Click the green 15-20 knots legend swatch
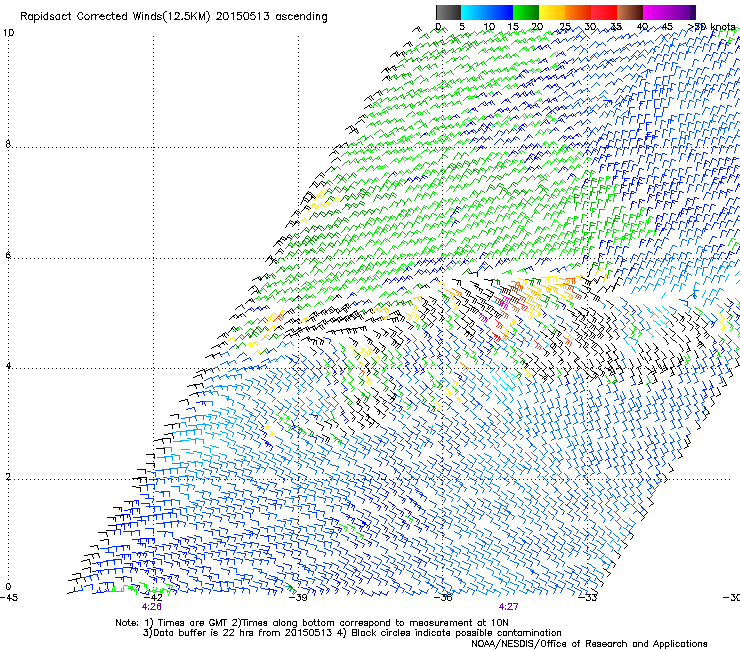The image size is (740, 650). (x=526, y=12)
